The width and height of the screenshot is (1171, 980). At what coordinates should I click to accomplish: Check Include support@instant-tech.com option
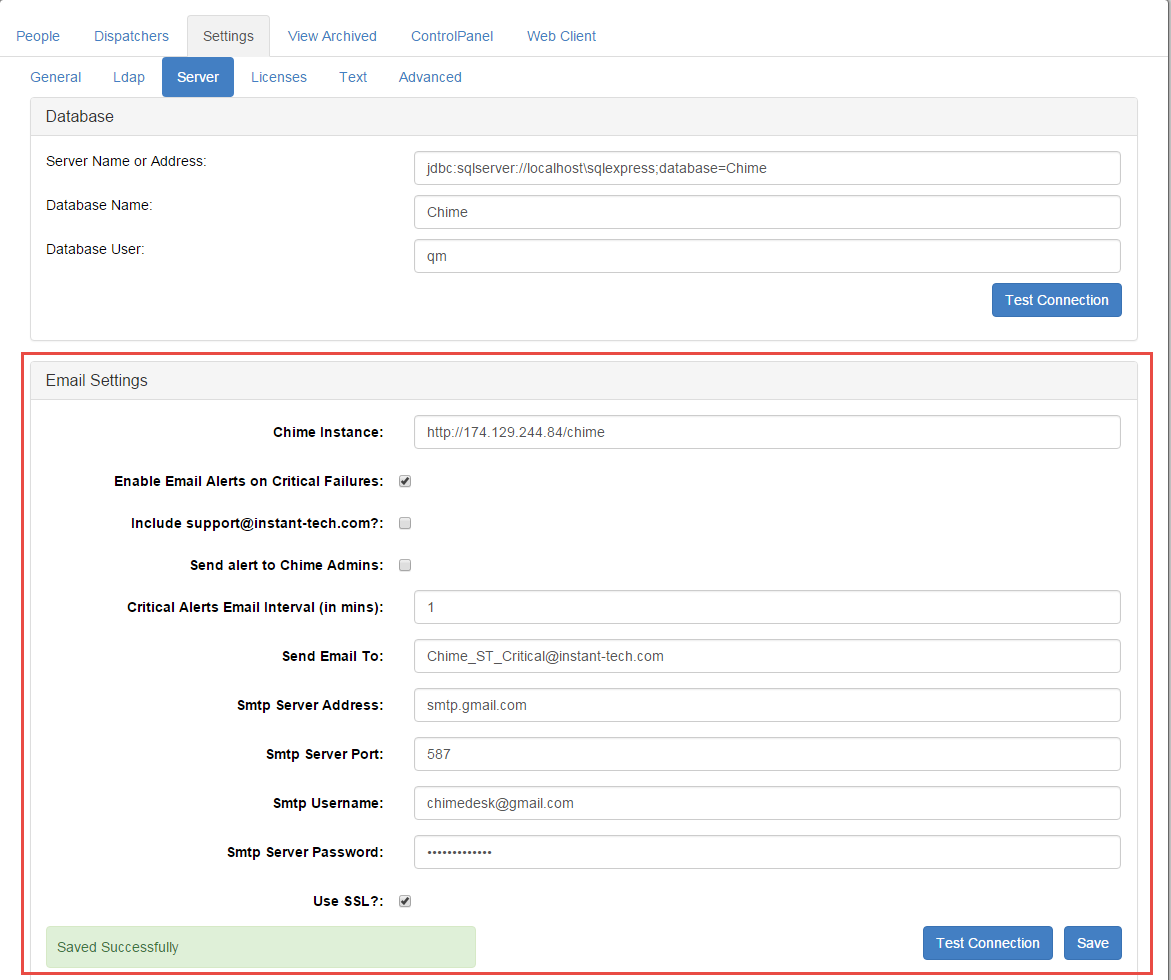click(405, 523)
